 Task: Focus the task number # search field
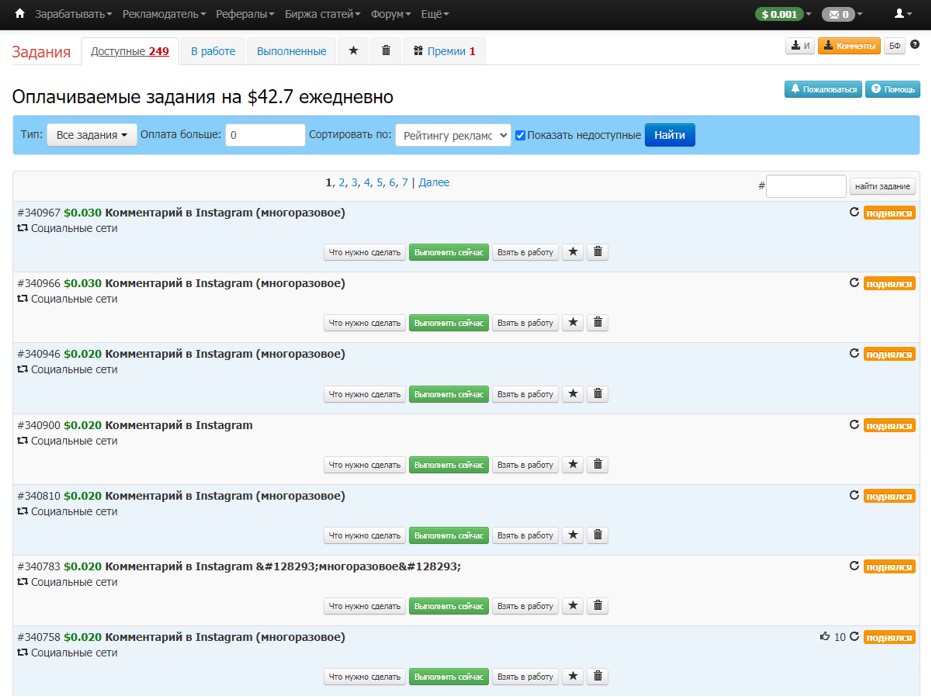tap(806, 186)
